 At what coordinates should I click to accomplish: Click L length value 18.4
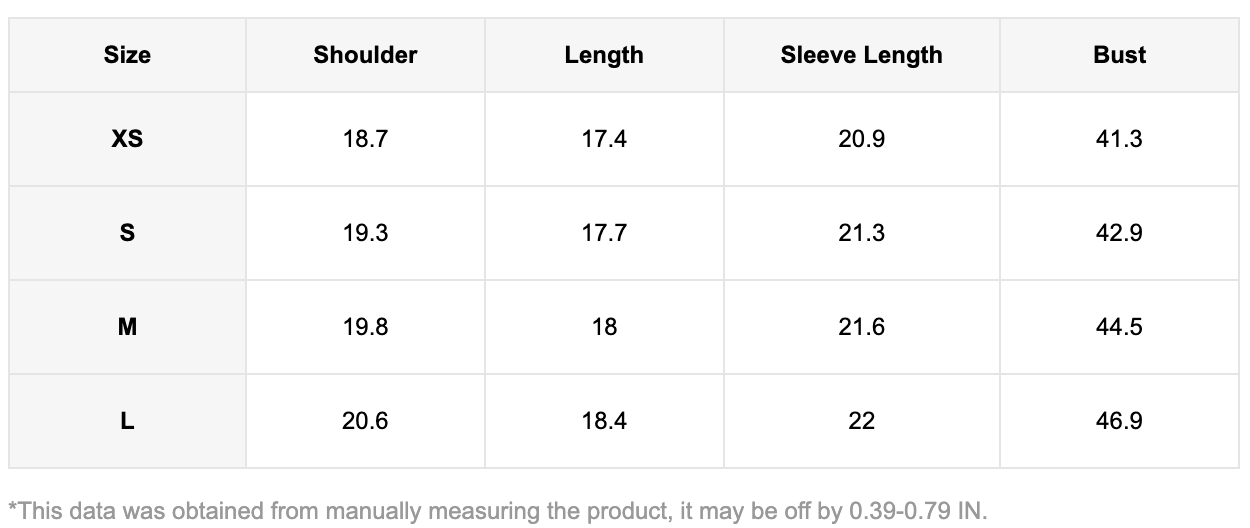(604, 421)
